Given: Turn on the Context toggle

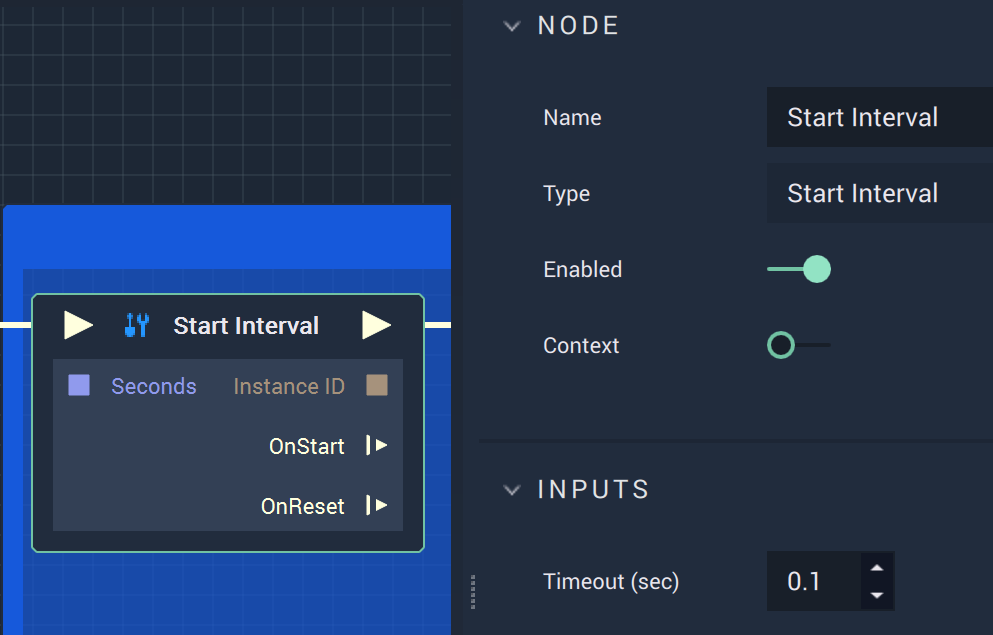Looking at the screenshot, I should (x=799, y=345).
